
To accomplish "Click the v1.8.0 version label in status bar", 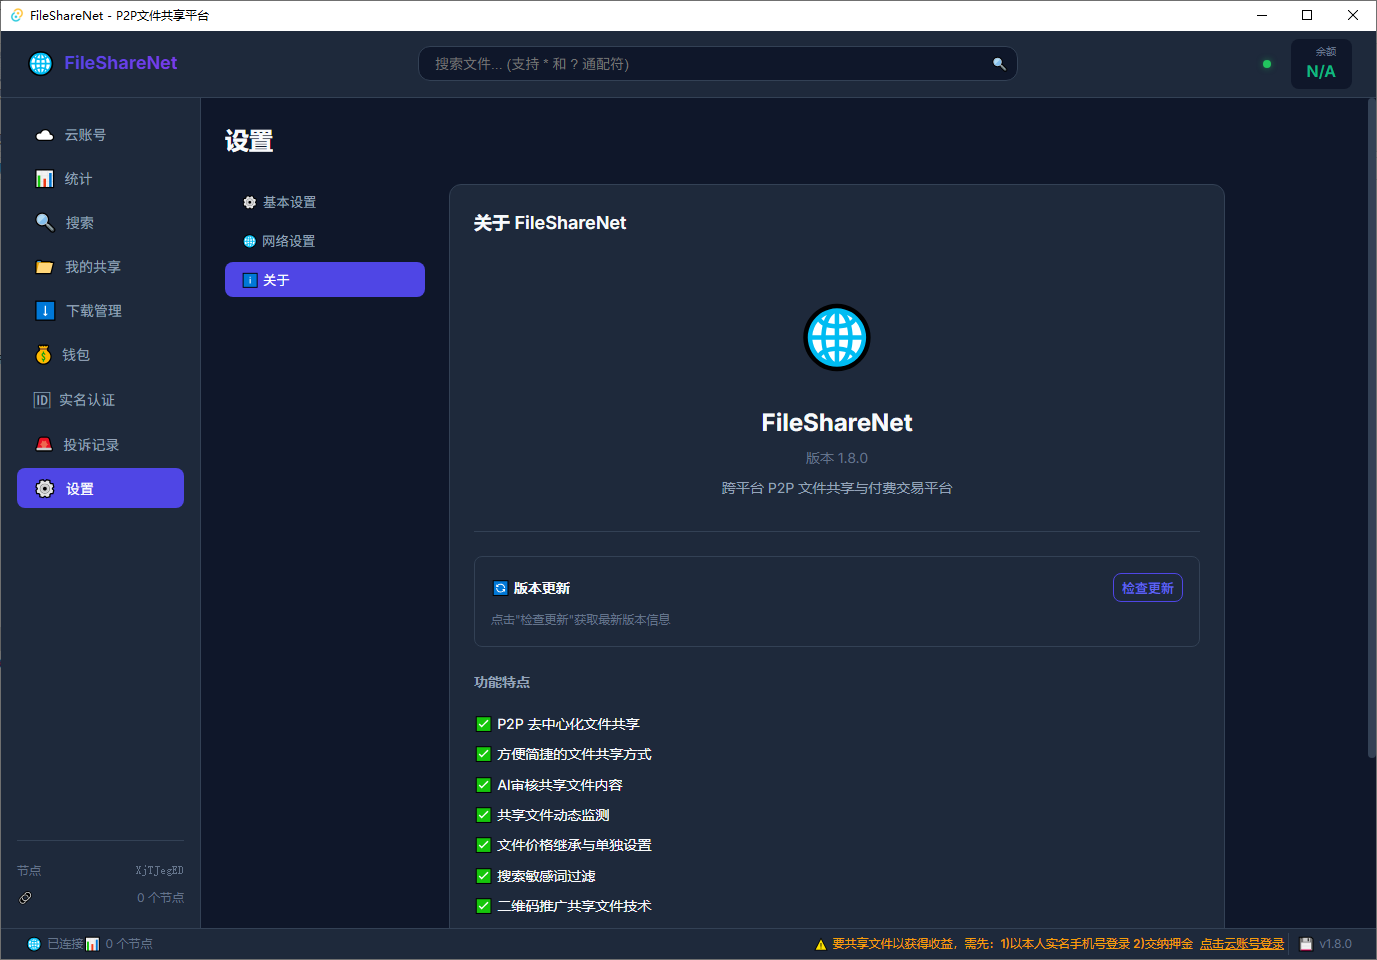I will [x=1335, y=944].
